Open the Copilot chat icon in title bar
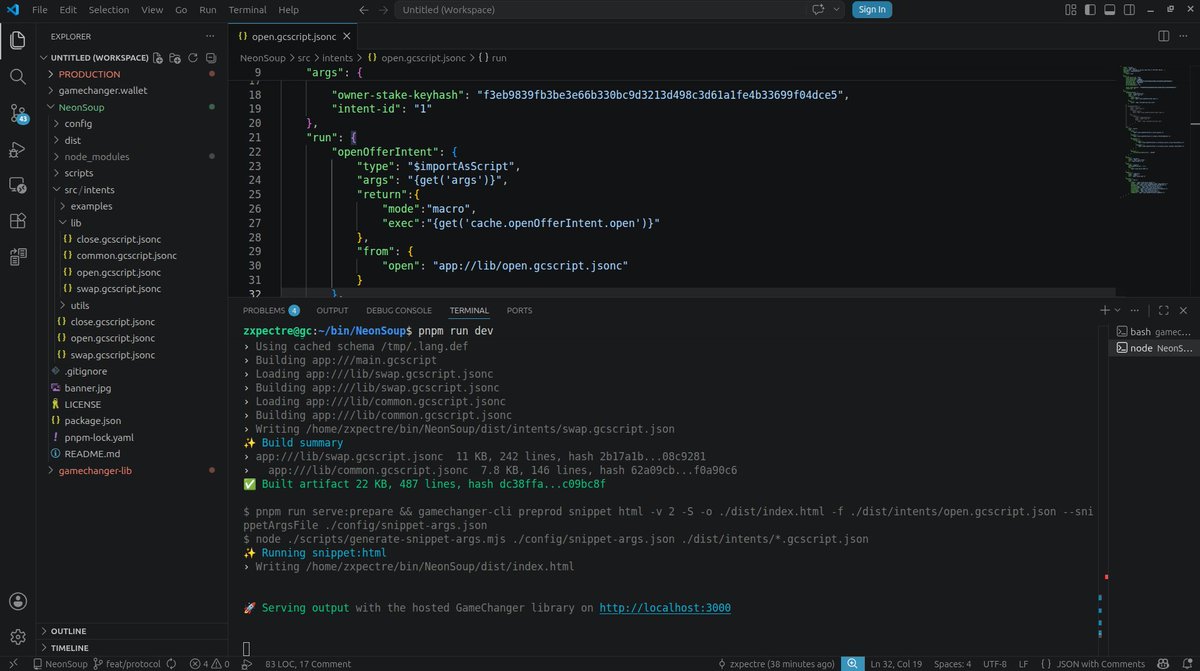The width and height of the screenshot is (1200, 671). click(x=817, y=10)
